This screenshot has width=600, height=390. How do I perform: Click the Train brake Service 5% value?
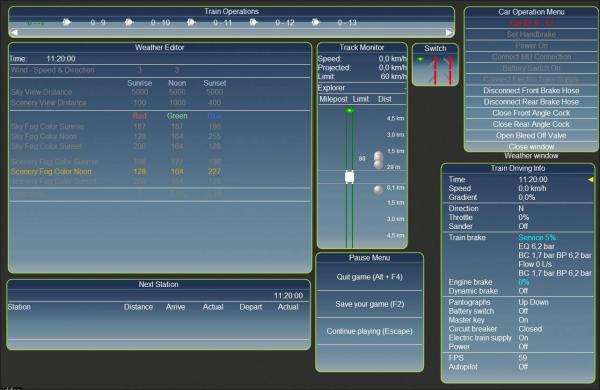pyautogui.click(x=536, y=237)
